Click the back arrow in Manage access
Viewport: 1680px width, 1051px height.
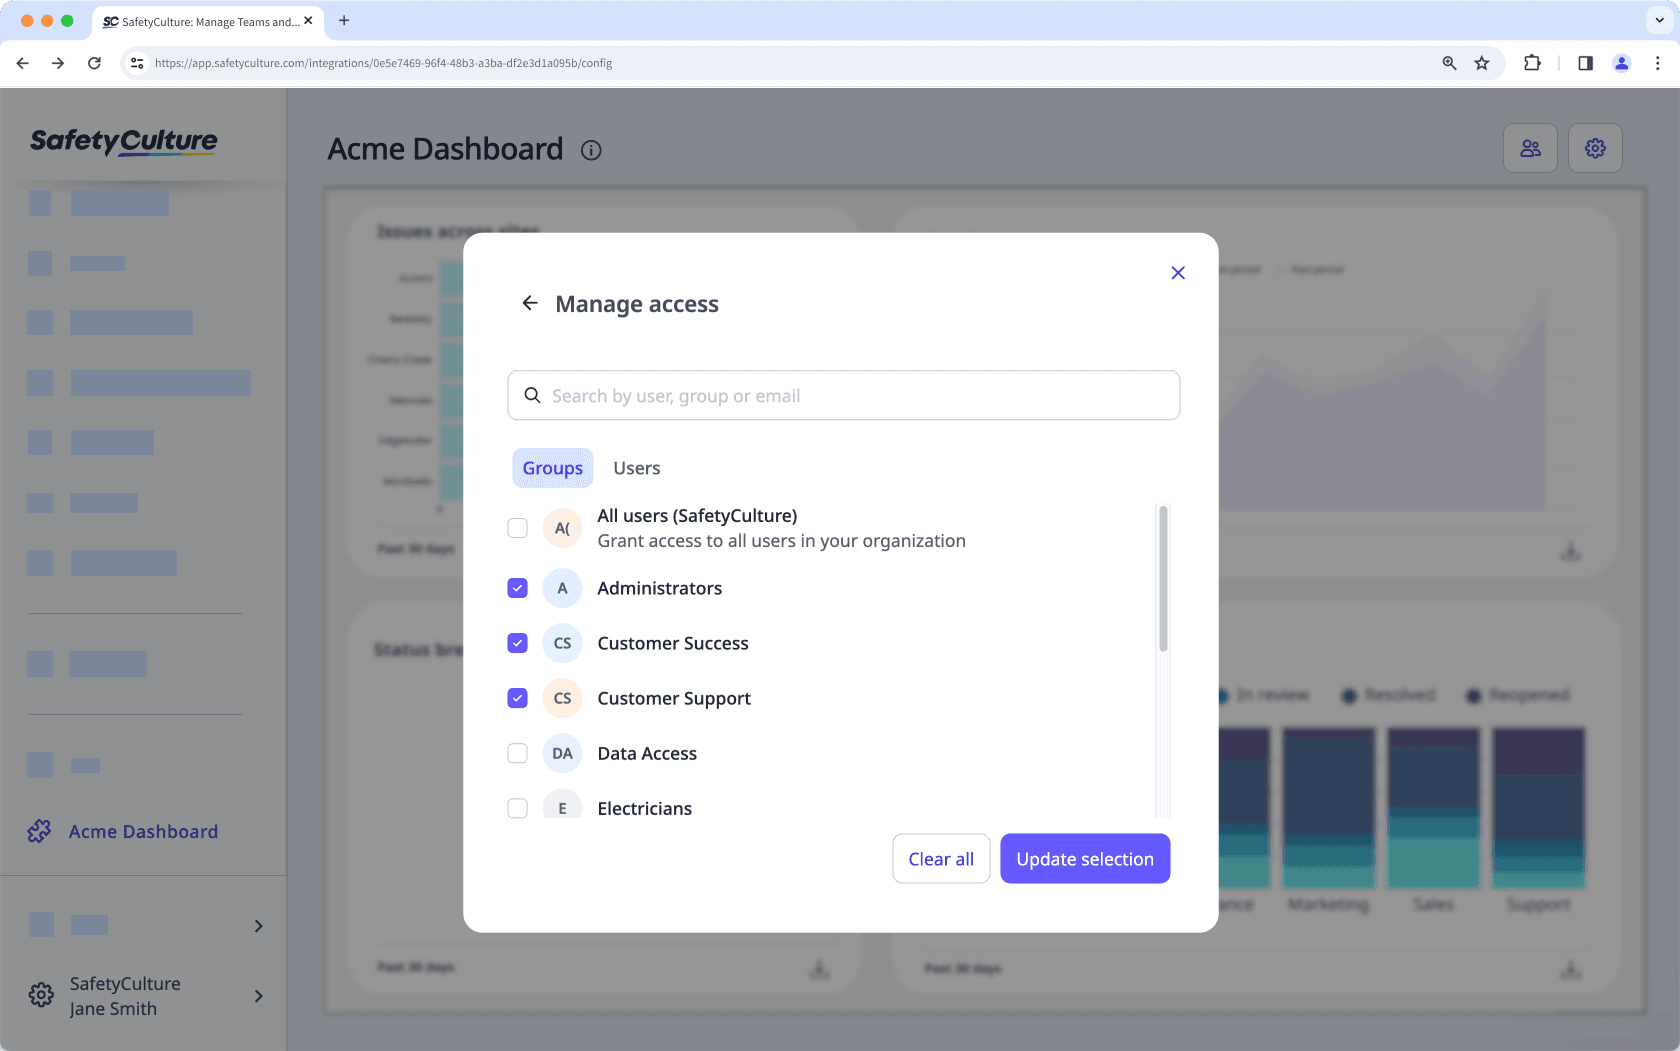[x=529, y=303]
